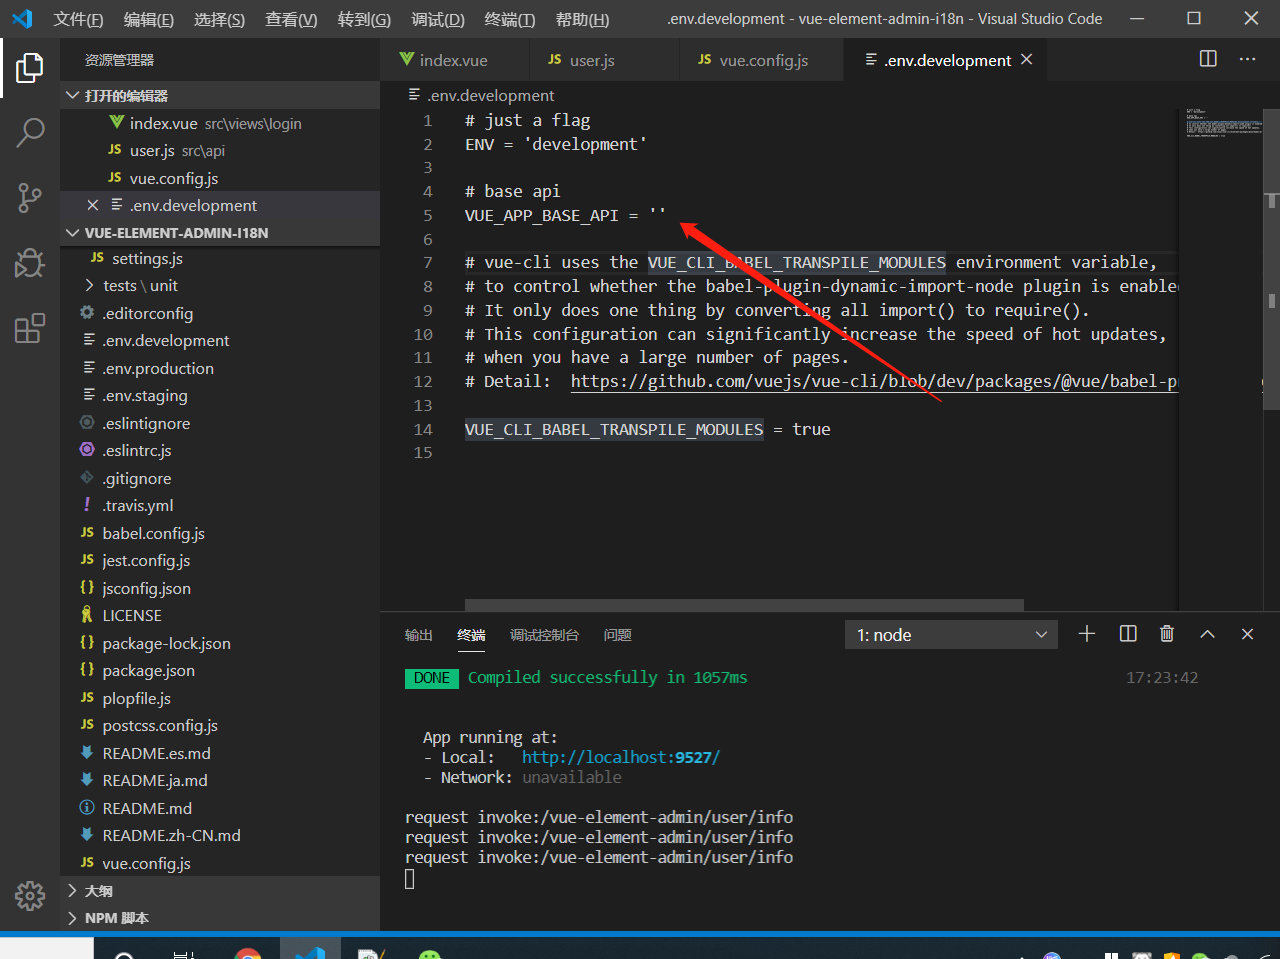1280x959 pixels.
Task: Open the Extensions view icon
Action: tap(29, 328)
